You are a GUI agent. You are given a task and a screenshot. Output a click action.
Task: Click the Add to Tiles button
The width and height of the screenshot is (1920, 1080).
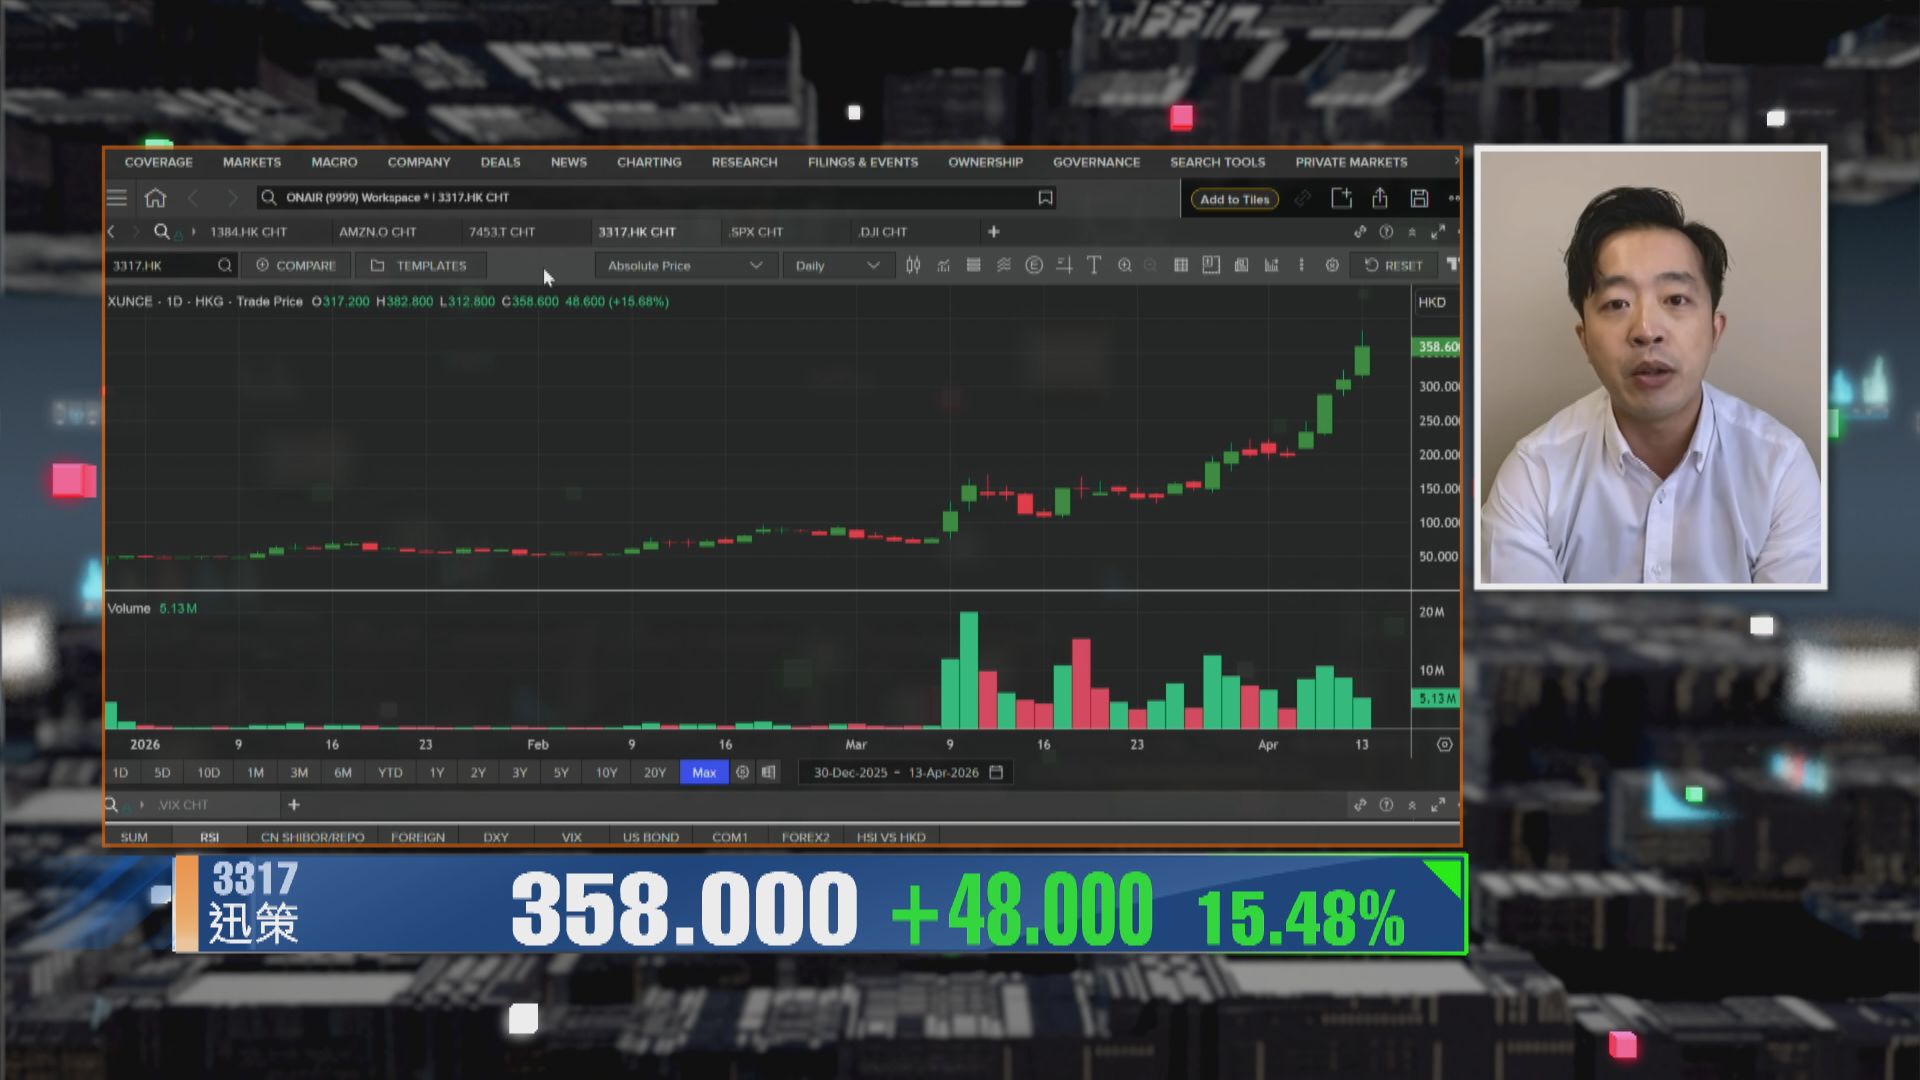tap(1234, 199)
